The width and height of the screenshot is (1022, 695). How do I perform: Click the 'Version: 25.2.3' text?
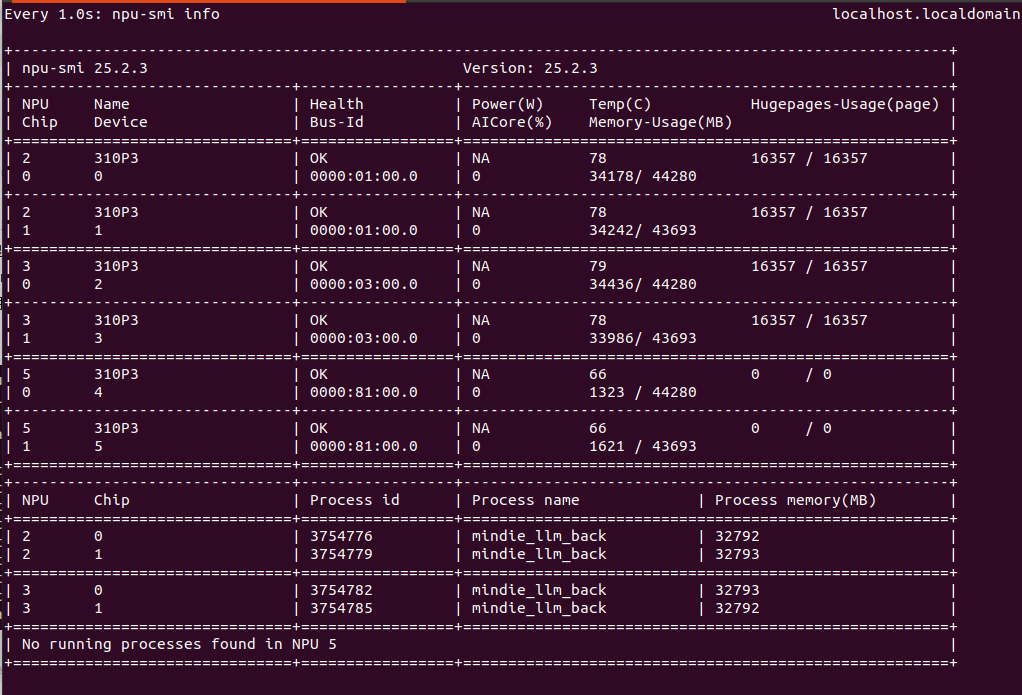pyautogui.click(x=530, y=68)
